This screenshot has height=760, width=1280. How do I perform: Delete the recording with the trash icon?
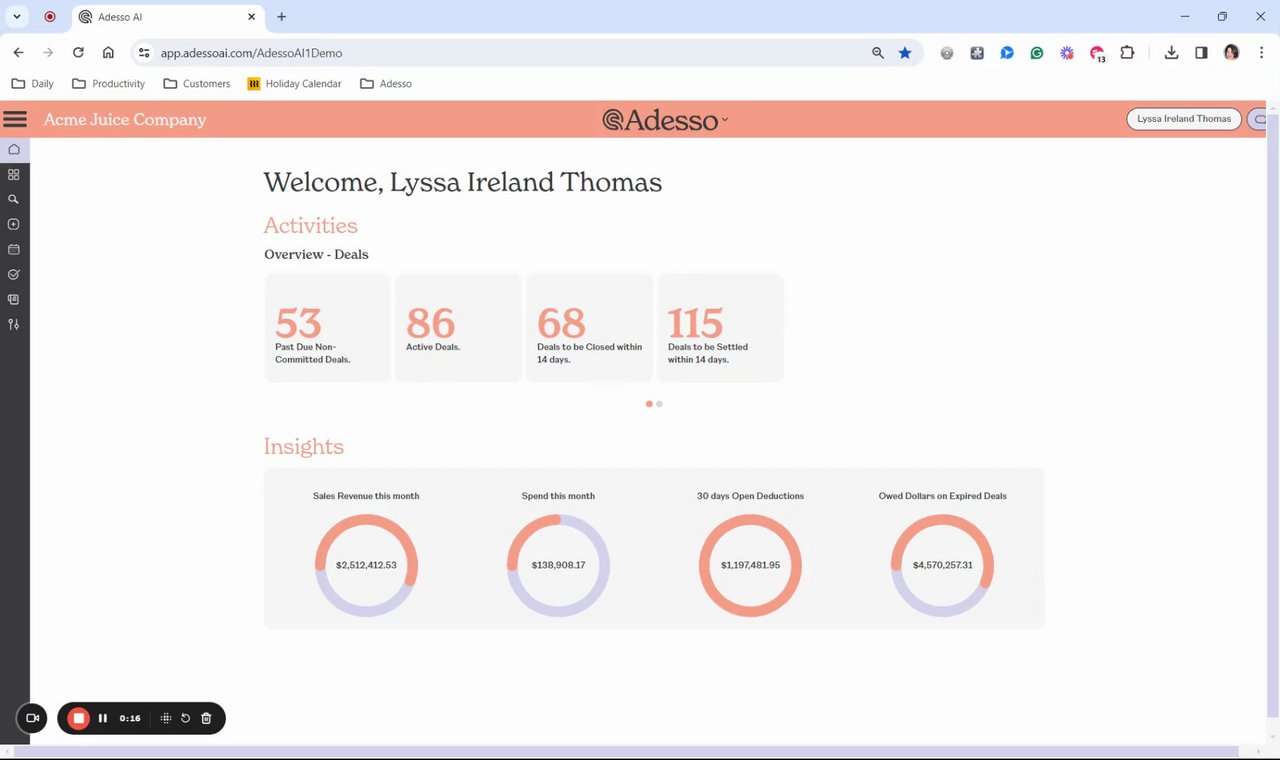tap(206, 718)
